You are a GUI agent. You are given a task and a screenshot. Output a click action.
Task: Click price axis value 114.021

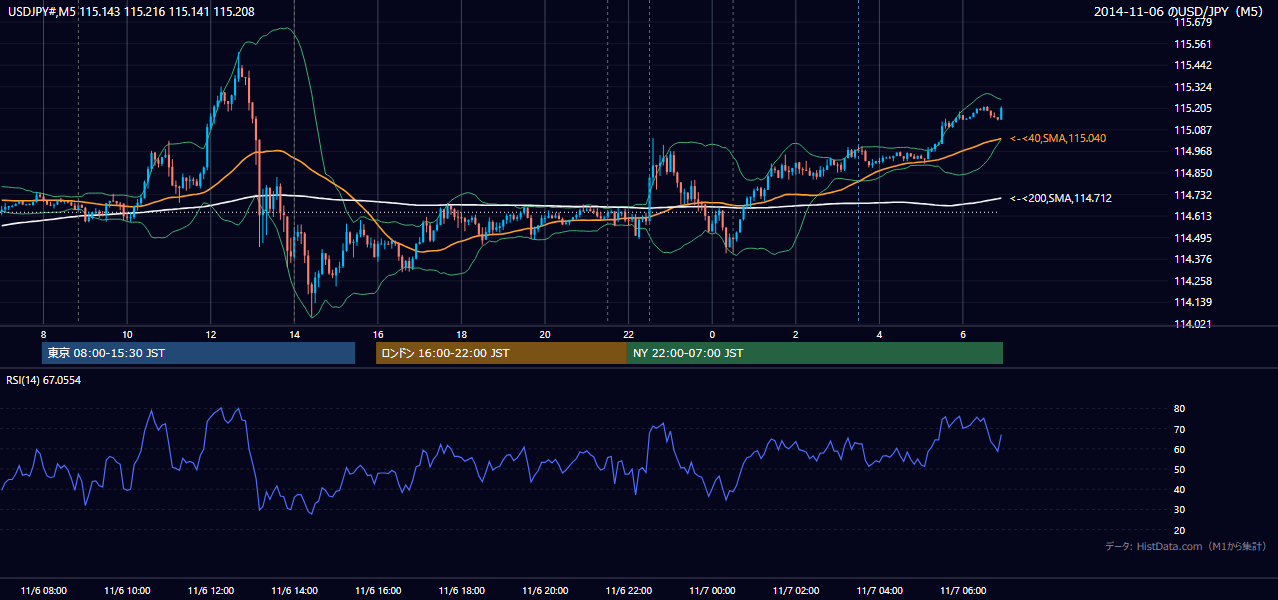1193,324
